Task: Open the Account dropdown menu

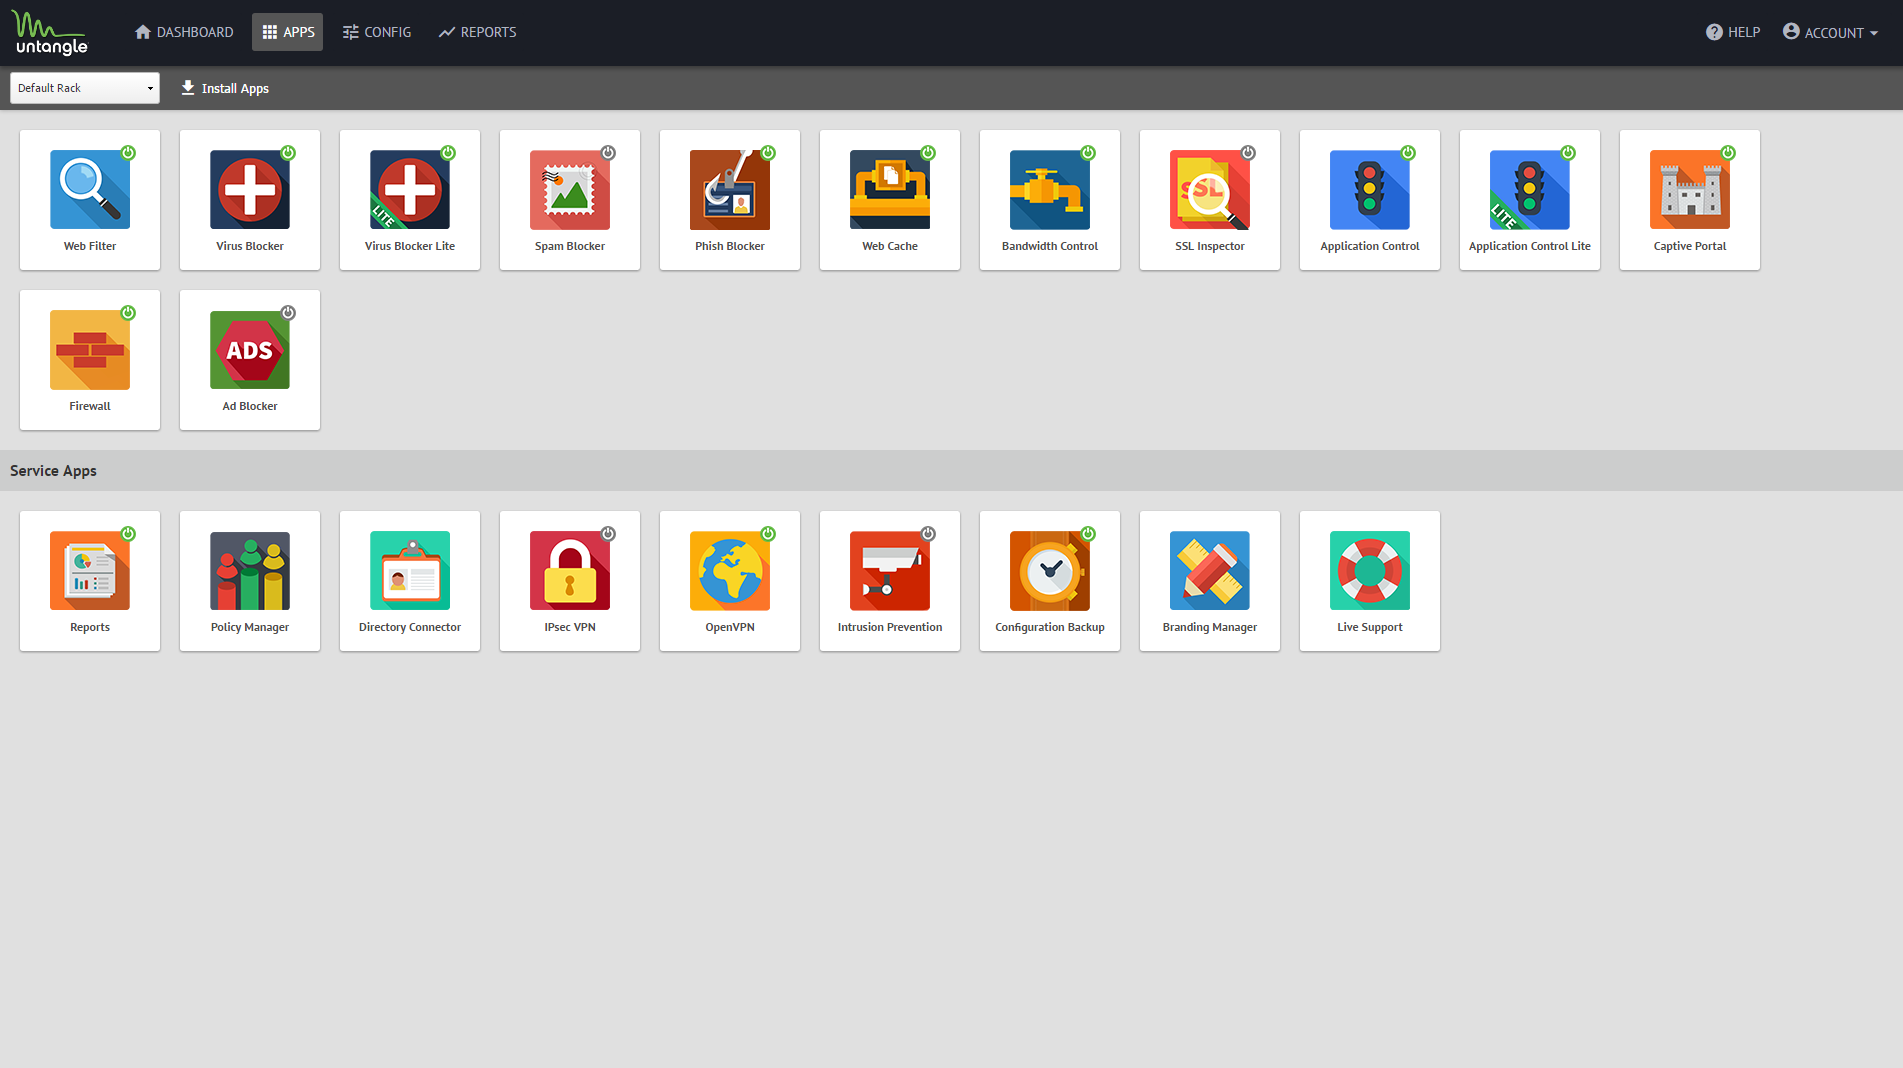Action: coord(1830,32)
